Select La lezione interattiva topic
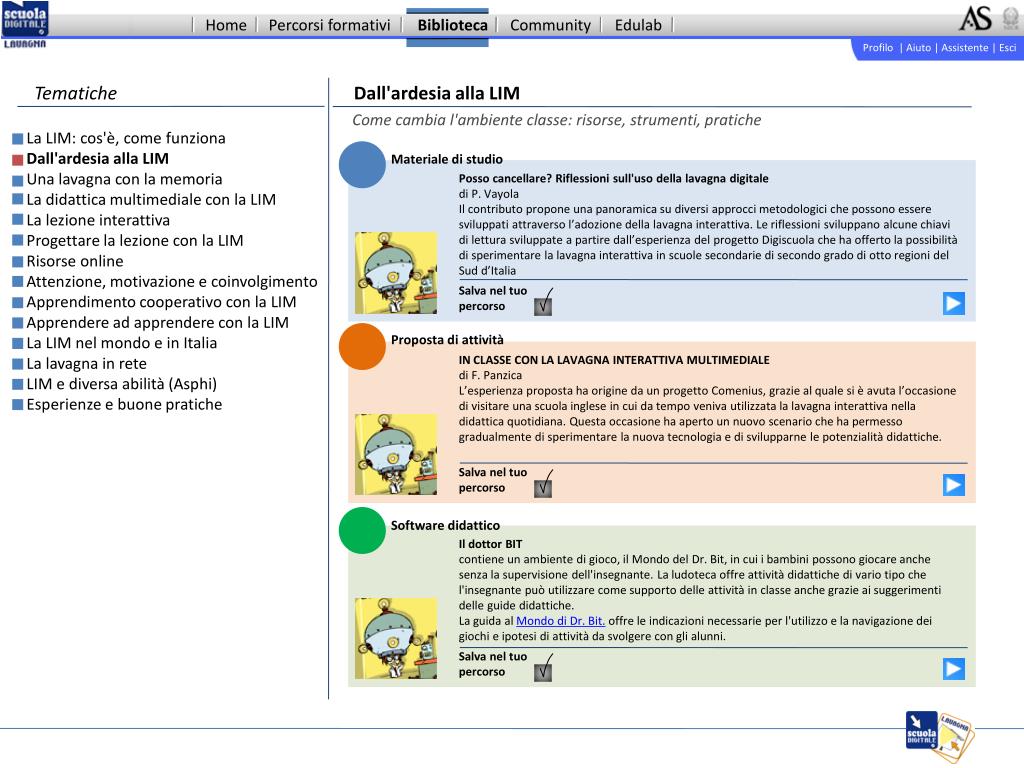 (x=98, y=220)
